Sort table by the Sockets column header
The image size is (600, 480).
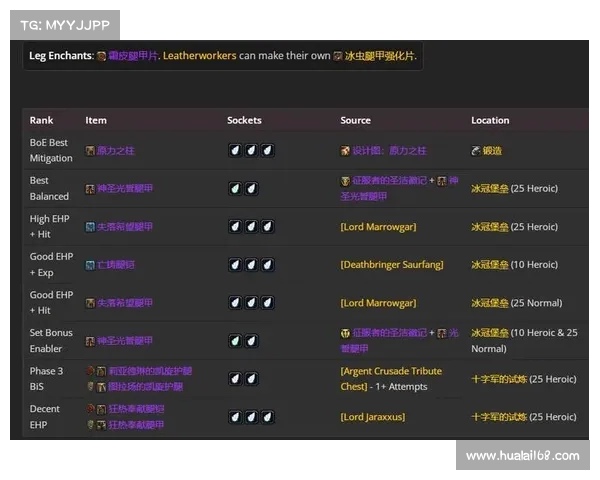[244, 120]
